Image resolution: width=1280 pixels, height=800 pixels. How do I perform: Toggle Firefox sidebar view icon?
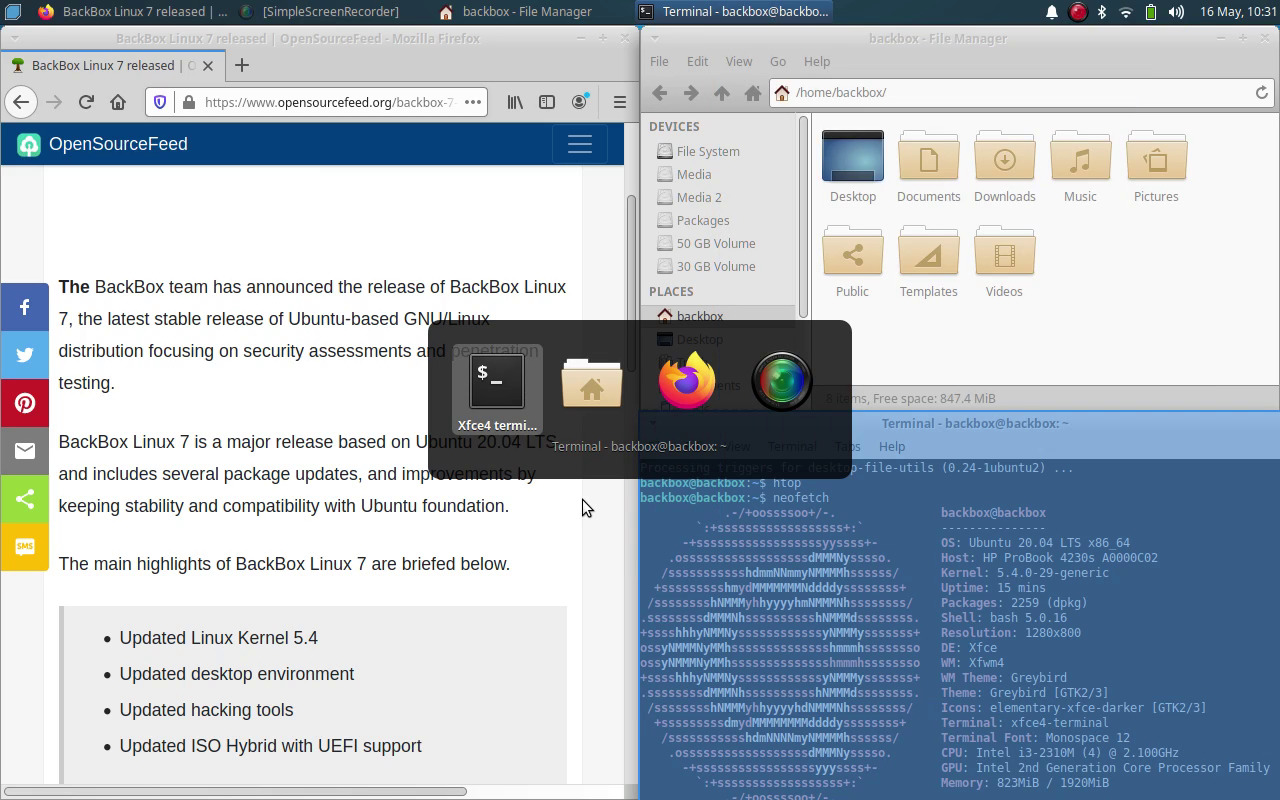[x=547, y=102]
